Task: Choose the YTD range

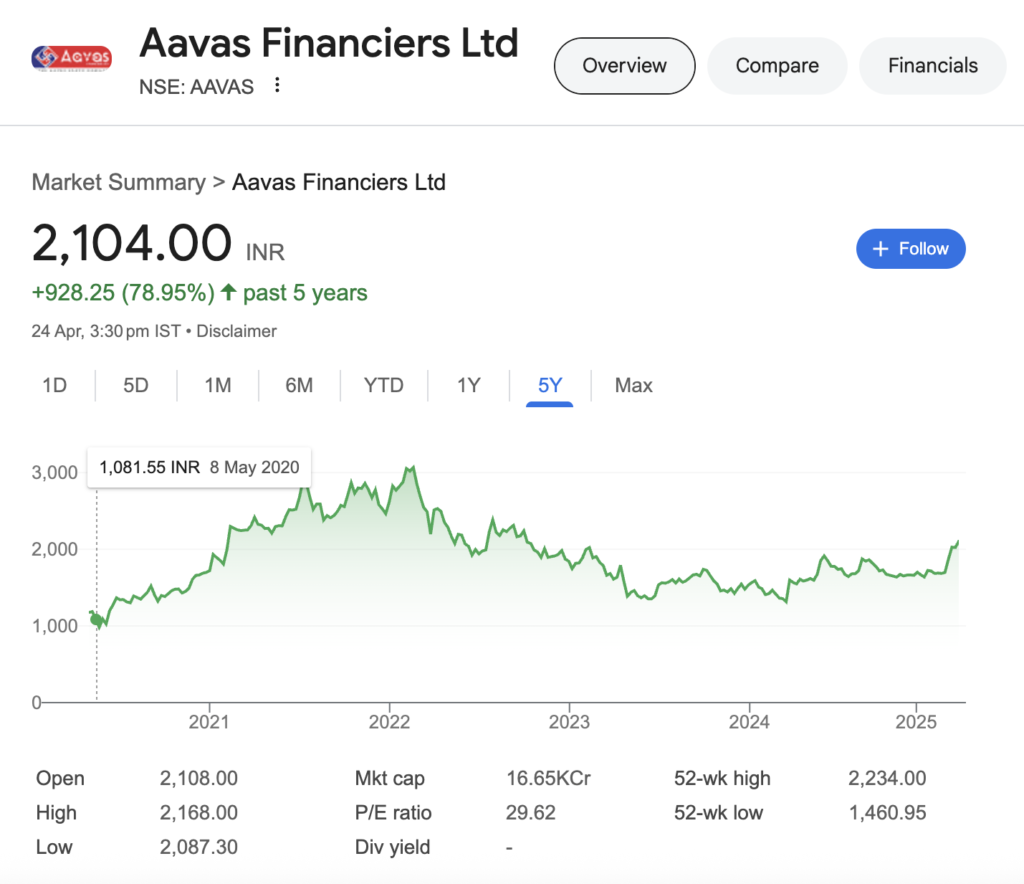Action: pos(383,385)
